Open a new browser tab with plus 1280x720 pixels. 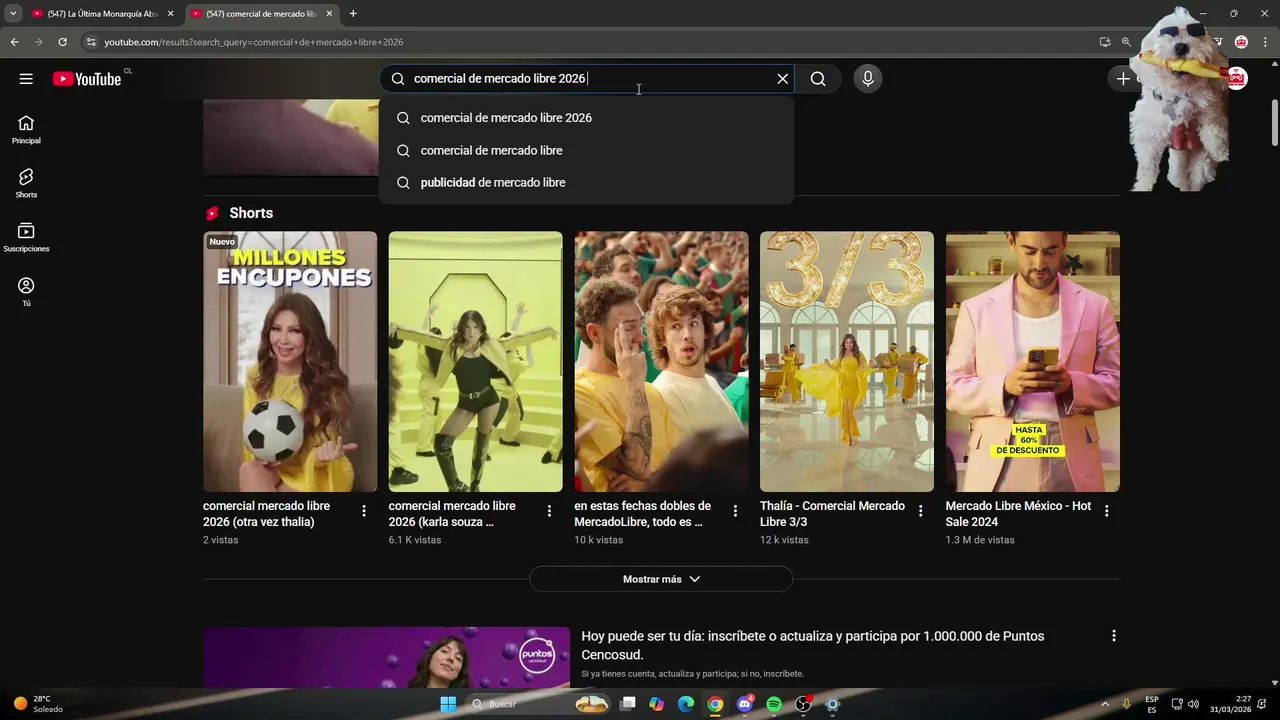pyautogui.click(x=353, y=14)
